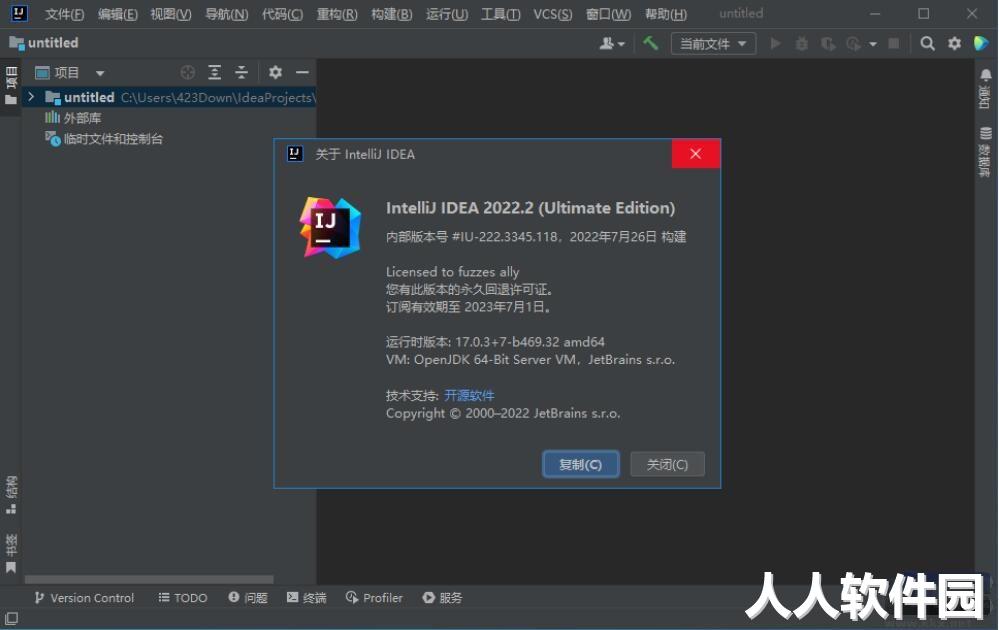The height and width of the screenshot is (630, 999).
Task: Open the current file run configuration dropdown
Action: (714, 43)
